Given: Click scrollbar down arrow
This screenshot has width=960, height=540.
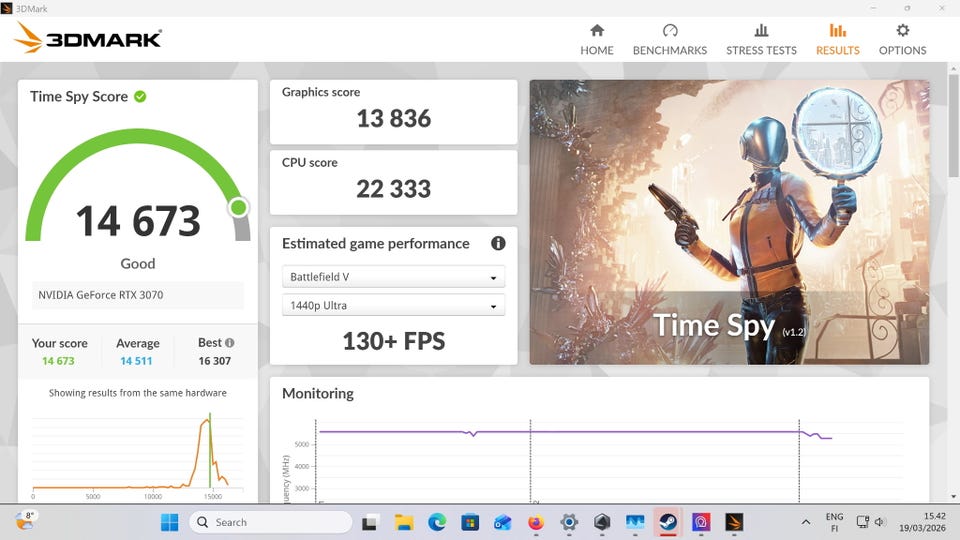Looking at the screenshot, I should point(953,497).
